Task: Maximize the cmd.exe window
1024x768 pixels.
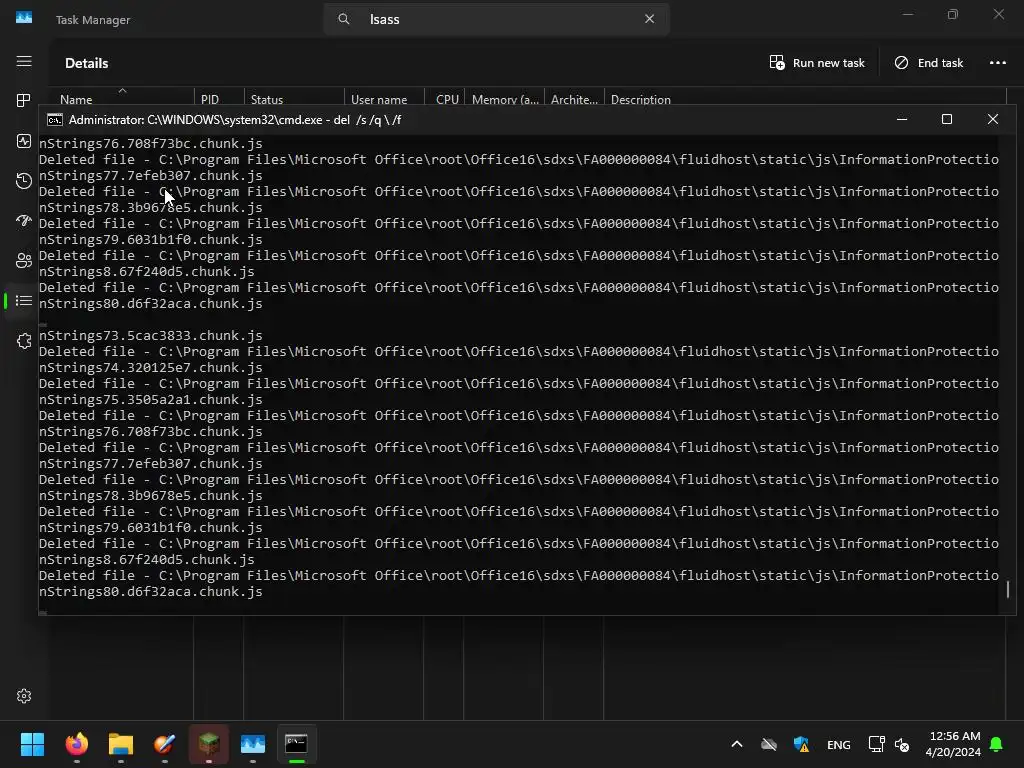Action: click(x=947, y=120)
